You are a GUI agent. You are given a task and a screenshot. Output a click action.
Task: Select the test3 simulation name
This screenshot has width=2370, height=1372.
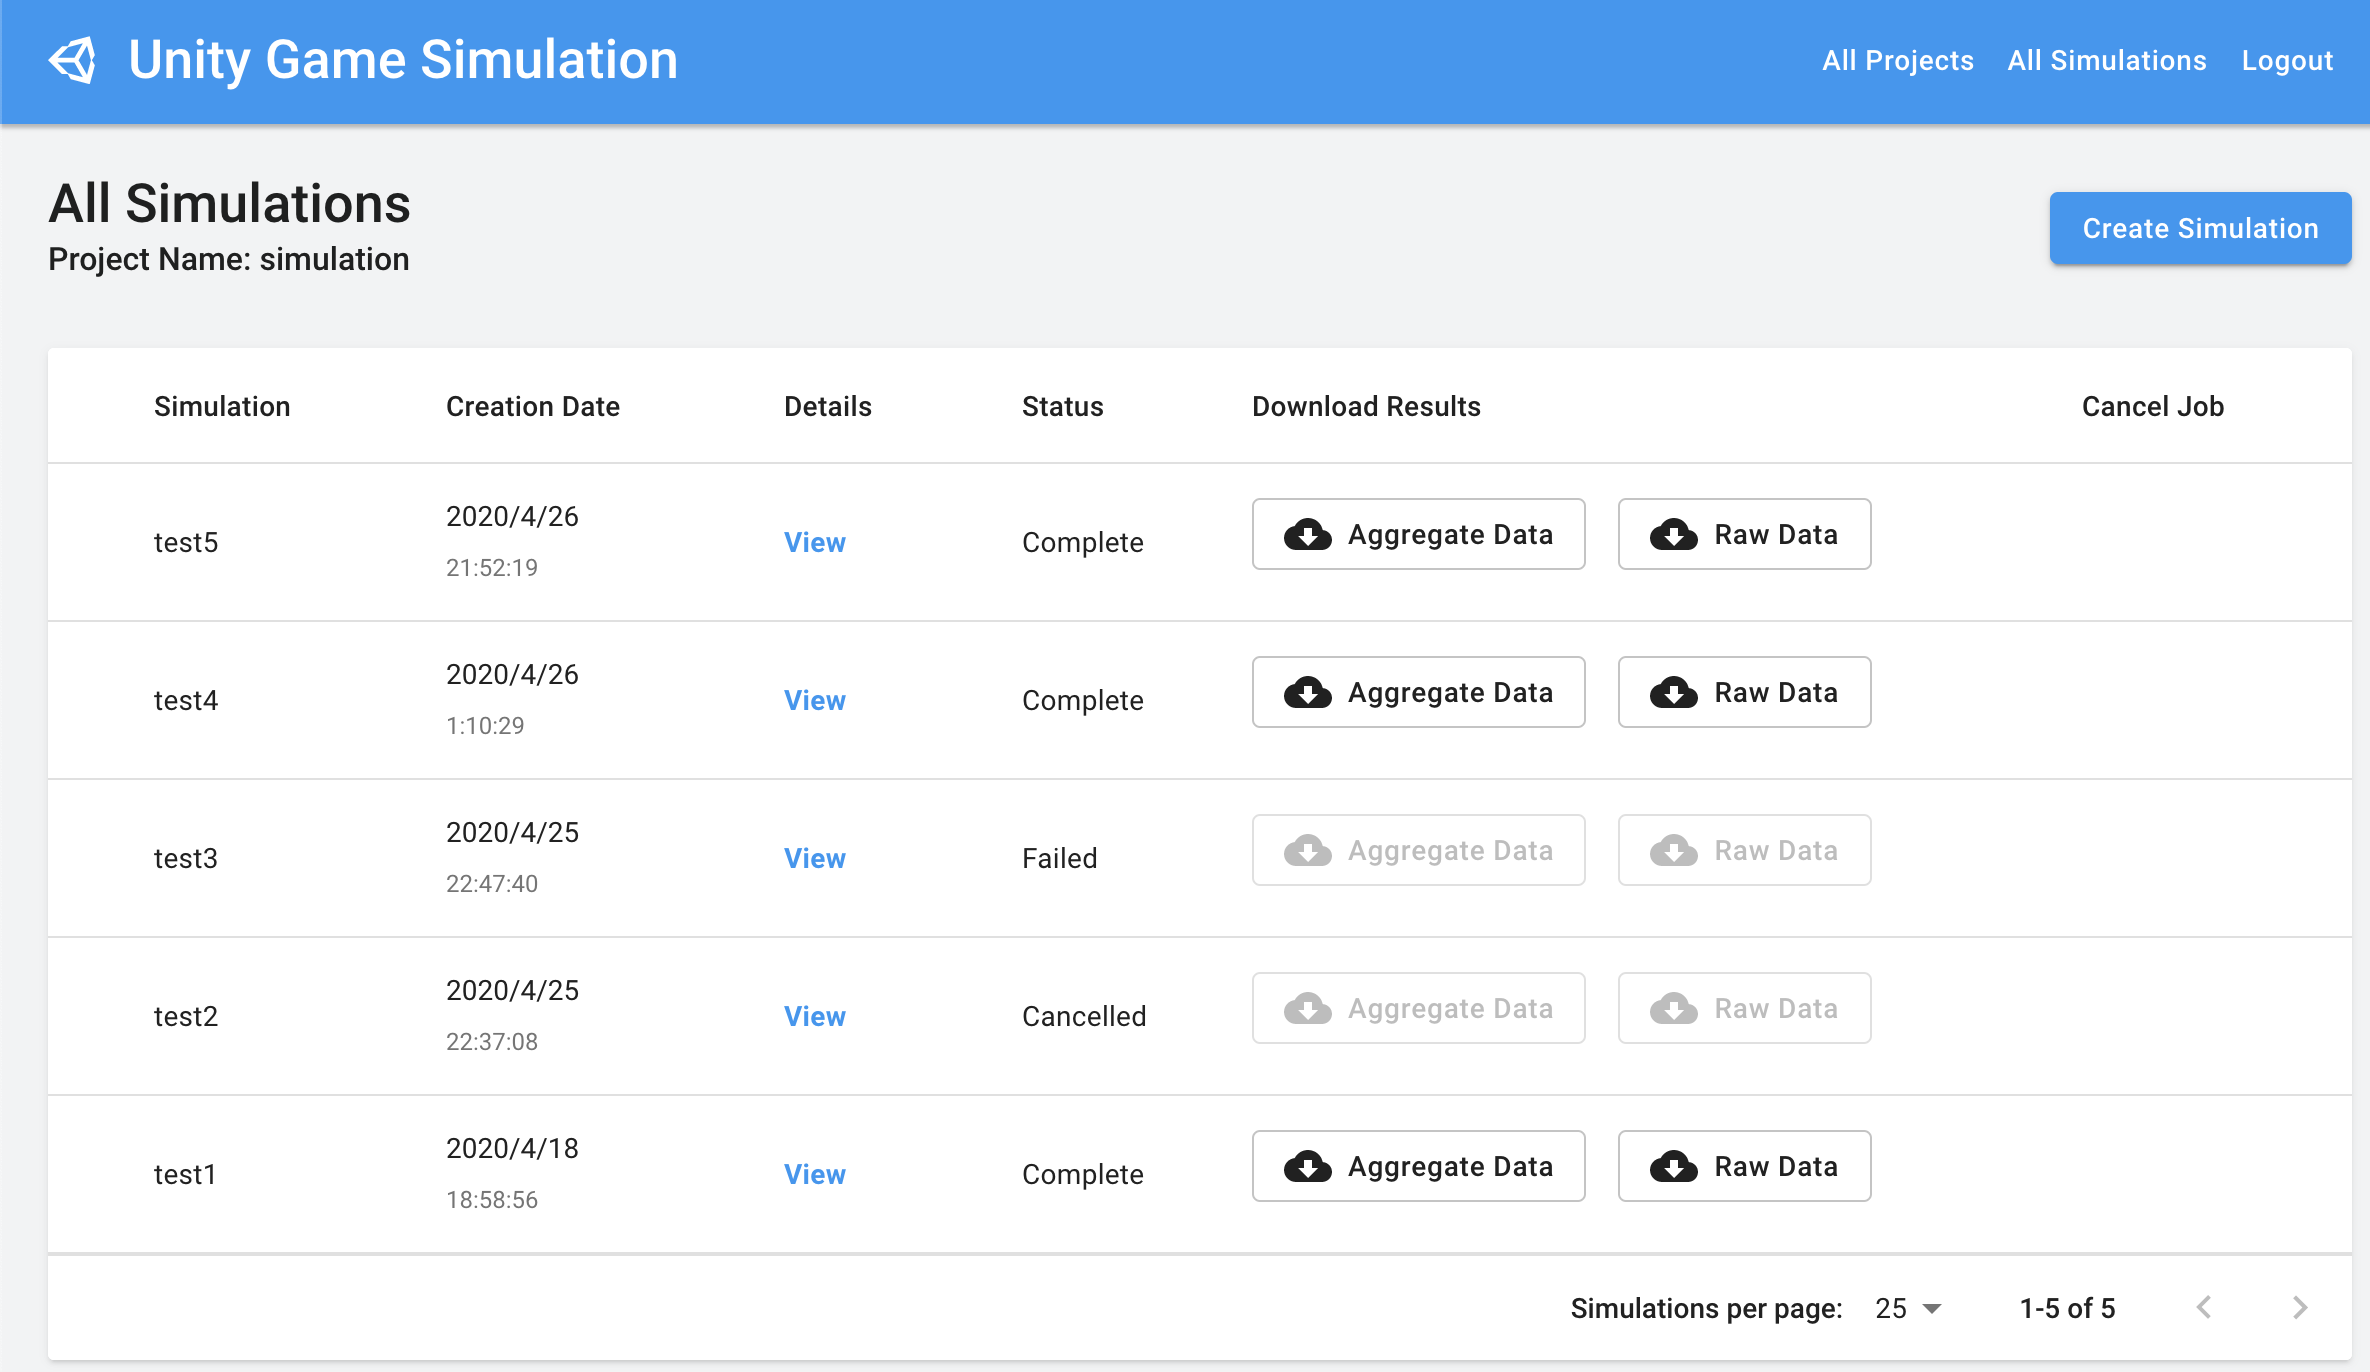coord(186,858)
